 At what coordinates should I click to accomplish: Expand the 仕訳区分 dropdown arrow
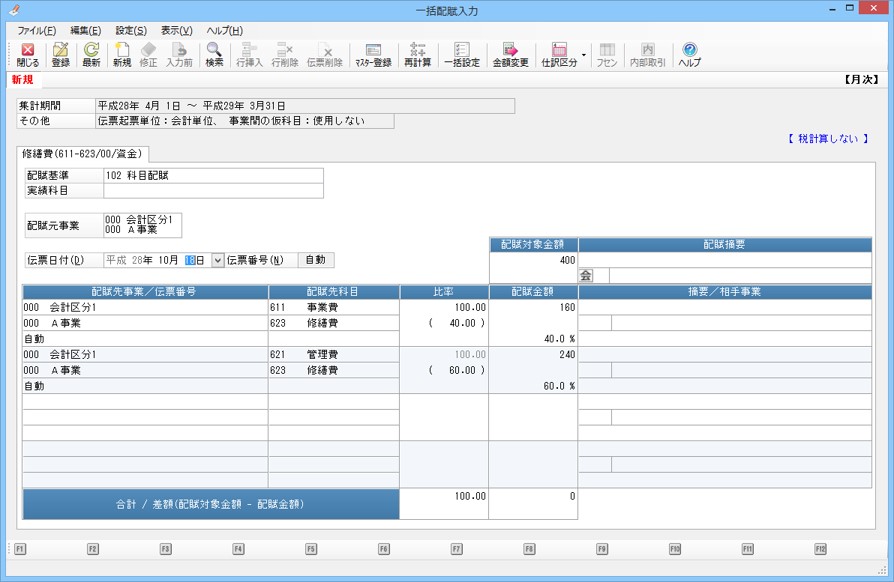point(584,54)
